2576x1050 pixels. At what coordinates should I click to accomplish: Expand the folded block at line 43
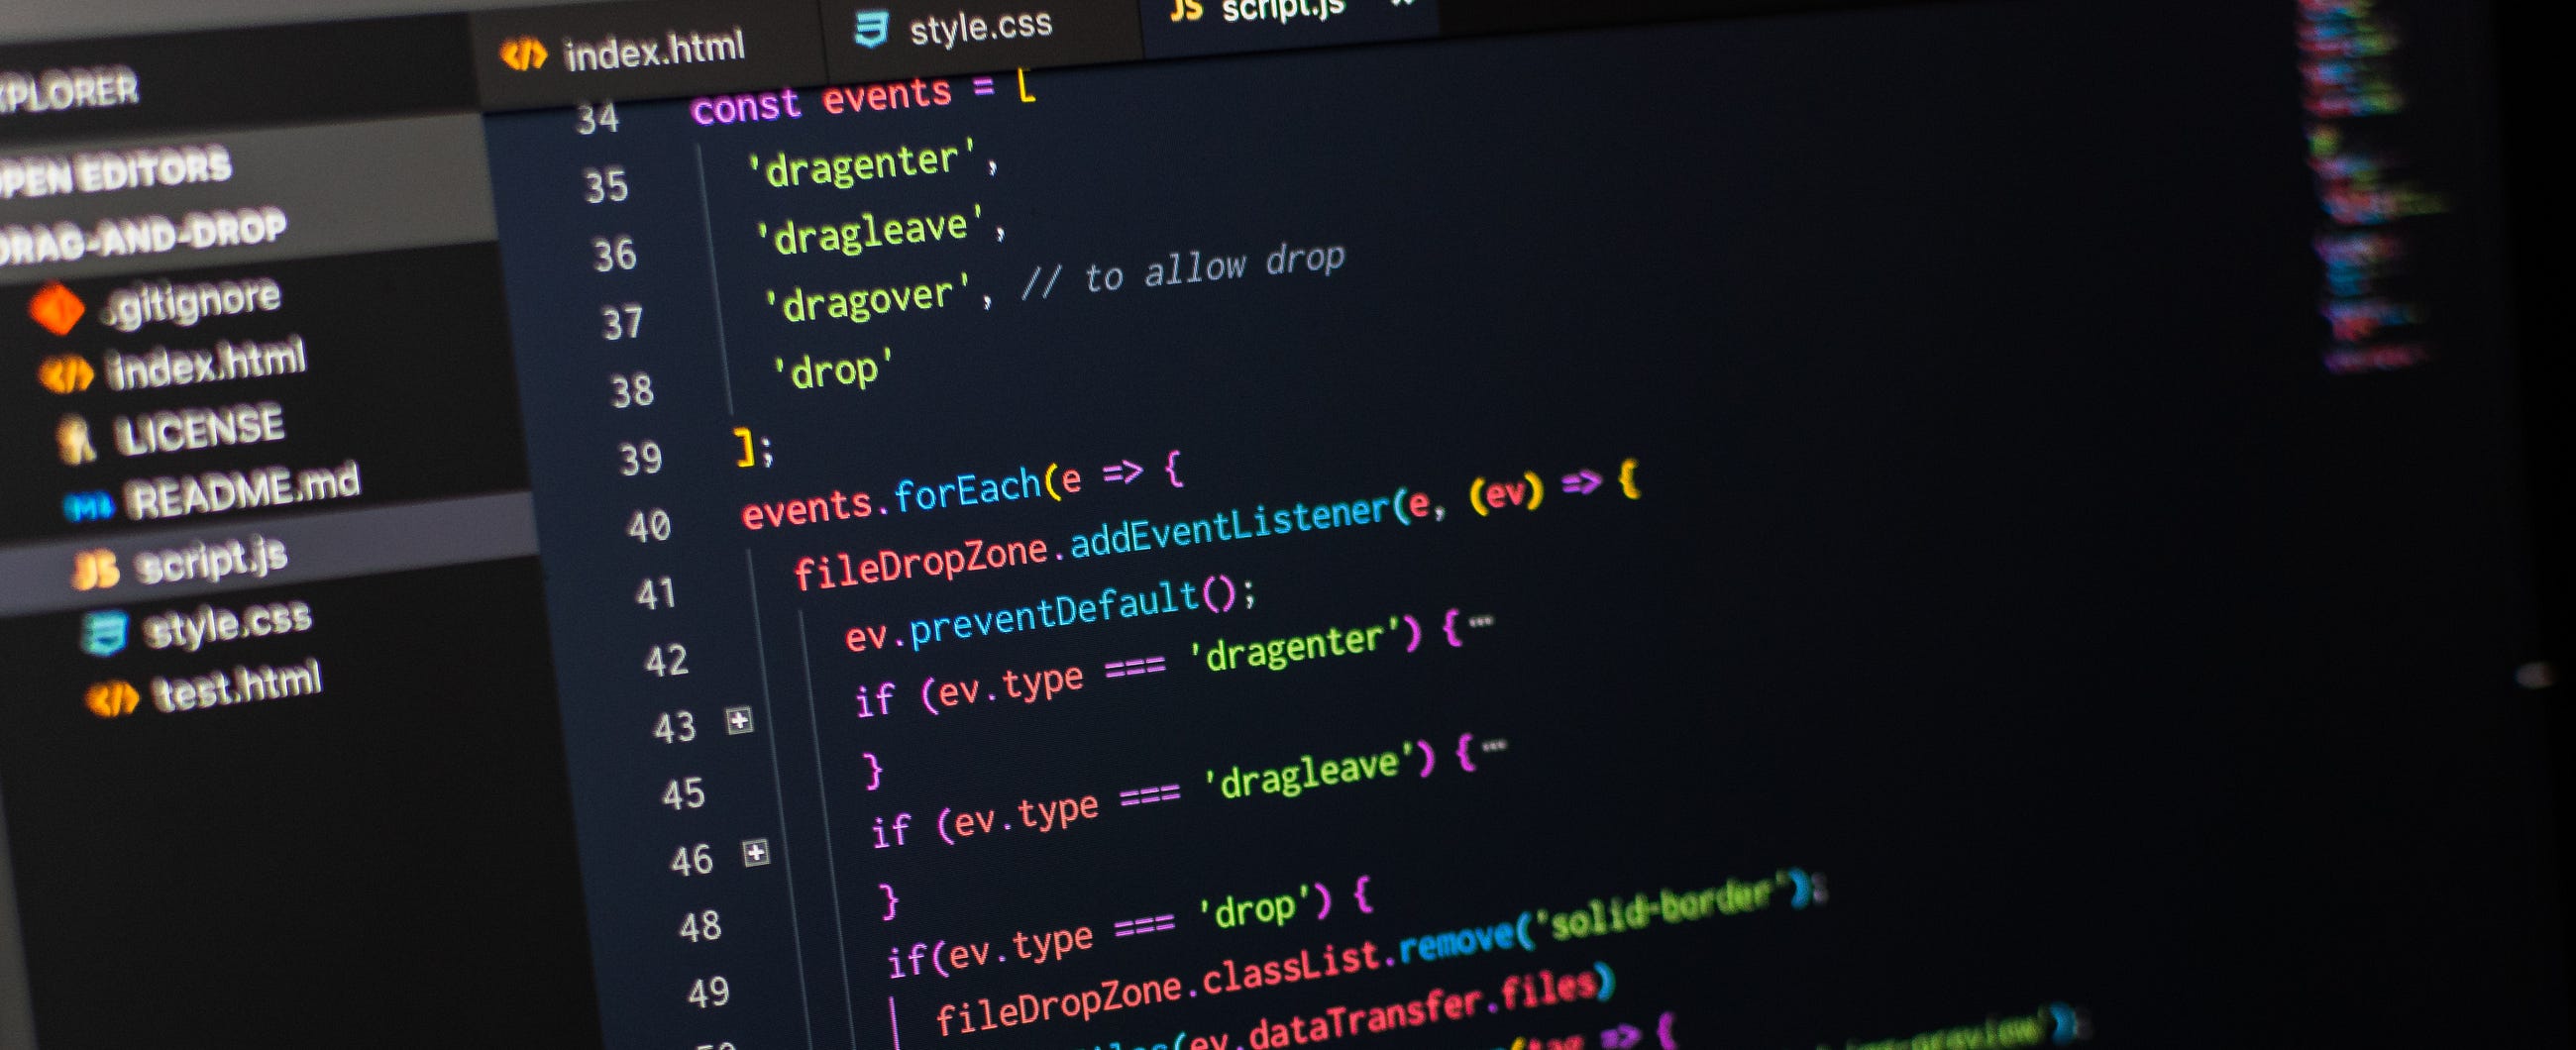coord(739,720)
